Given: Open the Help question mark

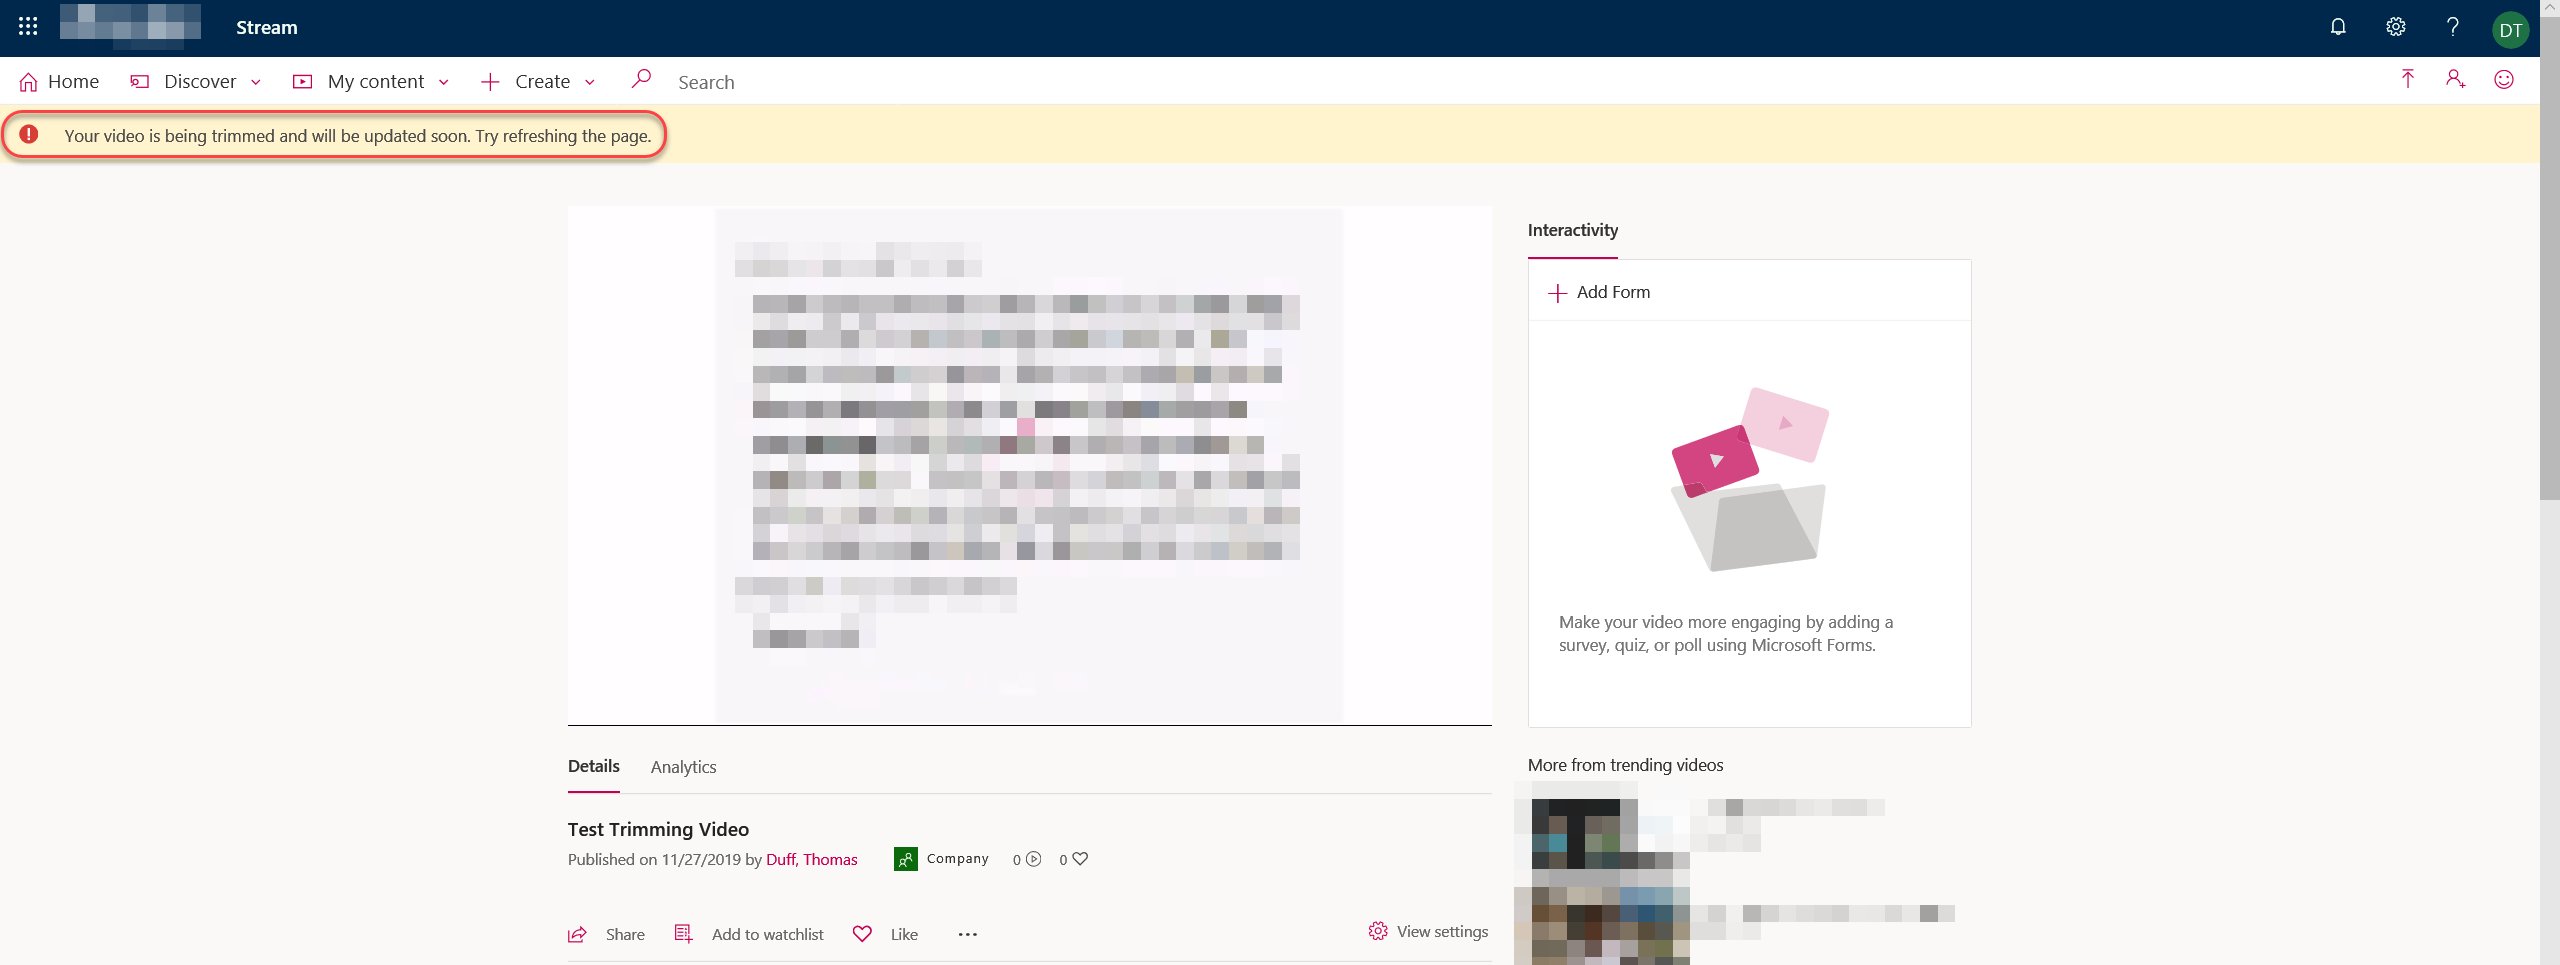Looking at the screenshot, I should click(x=2452, y=27).
